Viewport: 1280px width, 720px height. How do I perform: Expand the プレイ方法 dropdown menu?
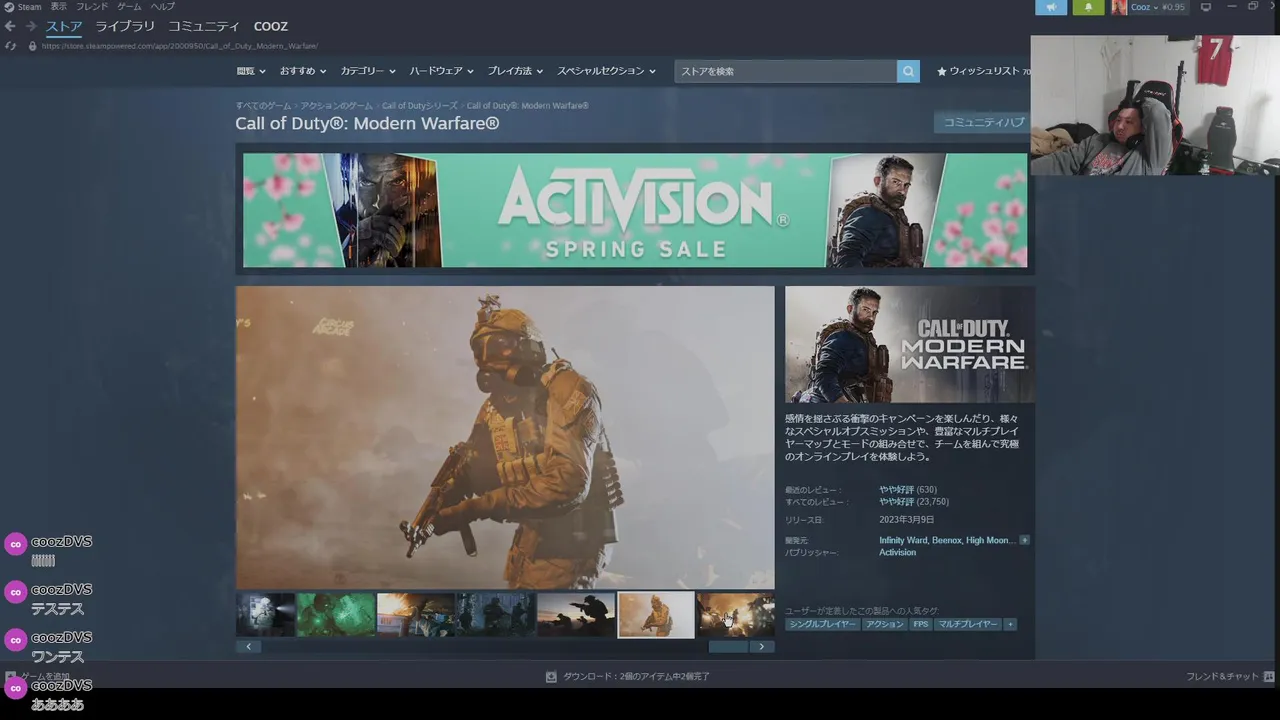(515, 71)
